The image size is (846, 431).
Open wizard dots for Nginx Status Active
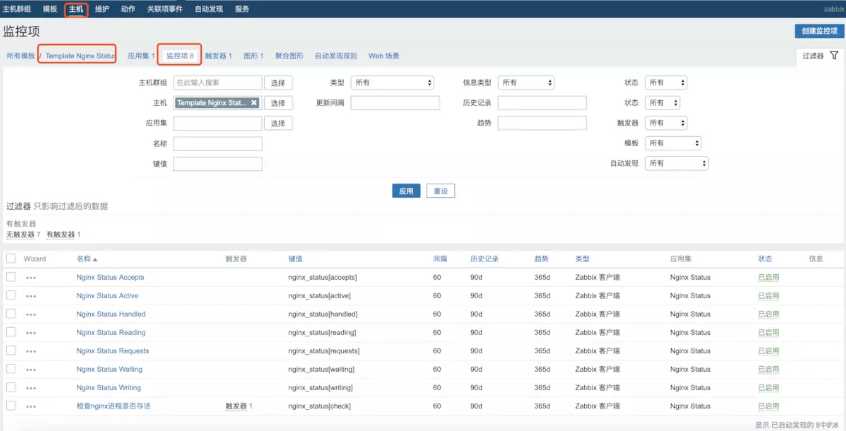coord(31,296)
